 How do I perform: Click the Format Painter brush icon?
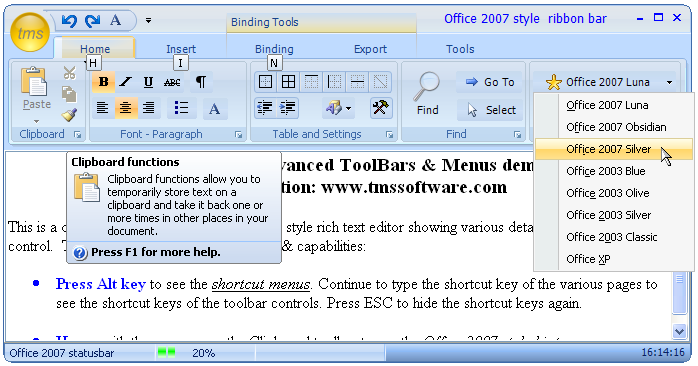click(69, 115)
